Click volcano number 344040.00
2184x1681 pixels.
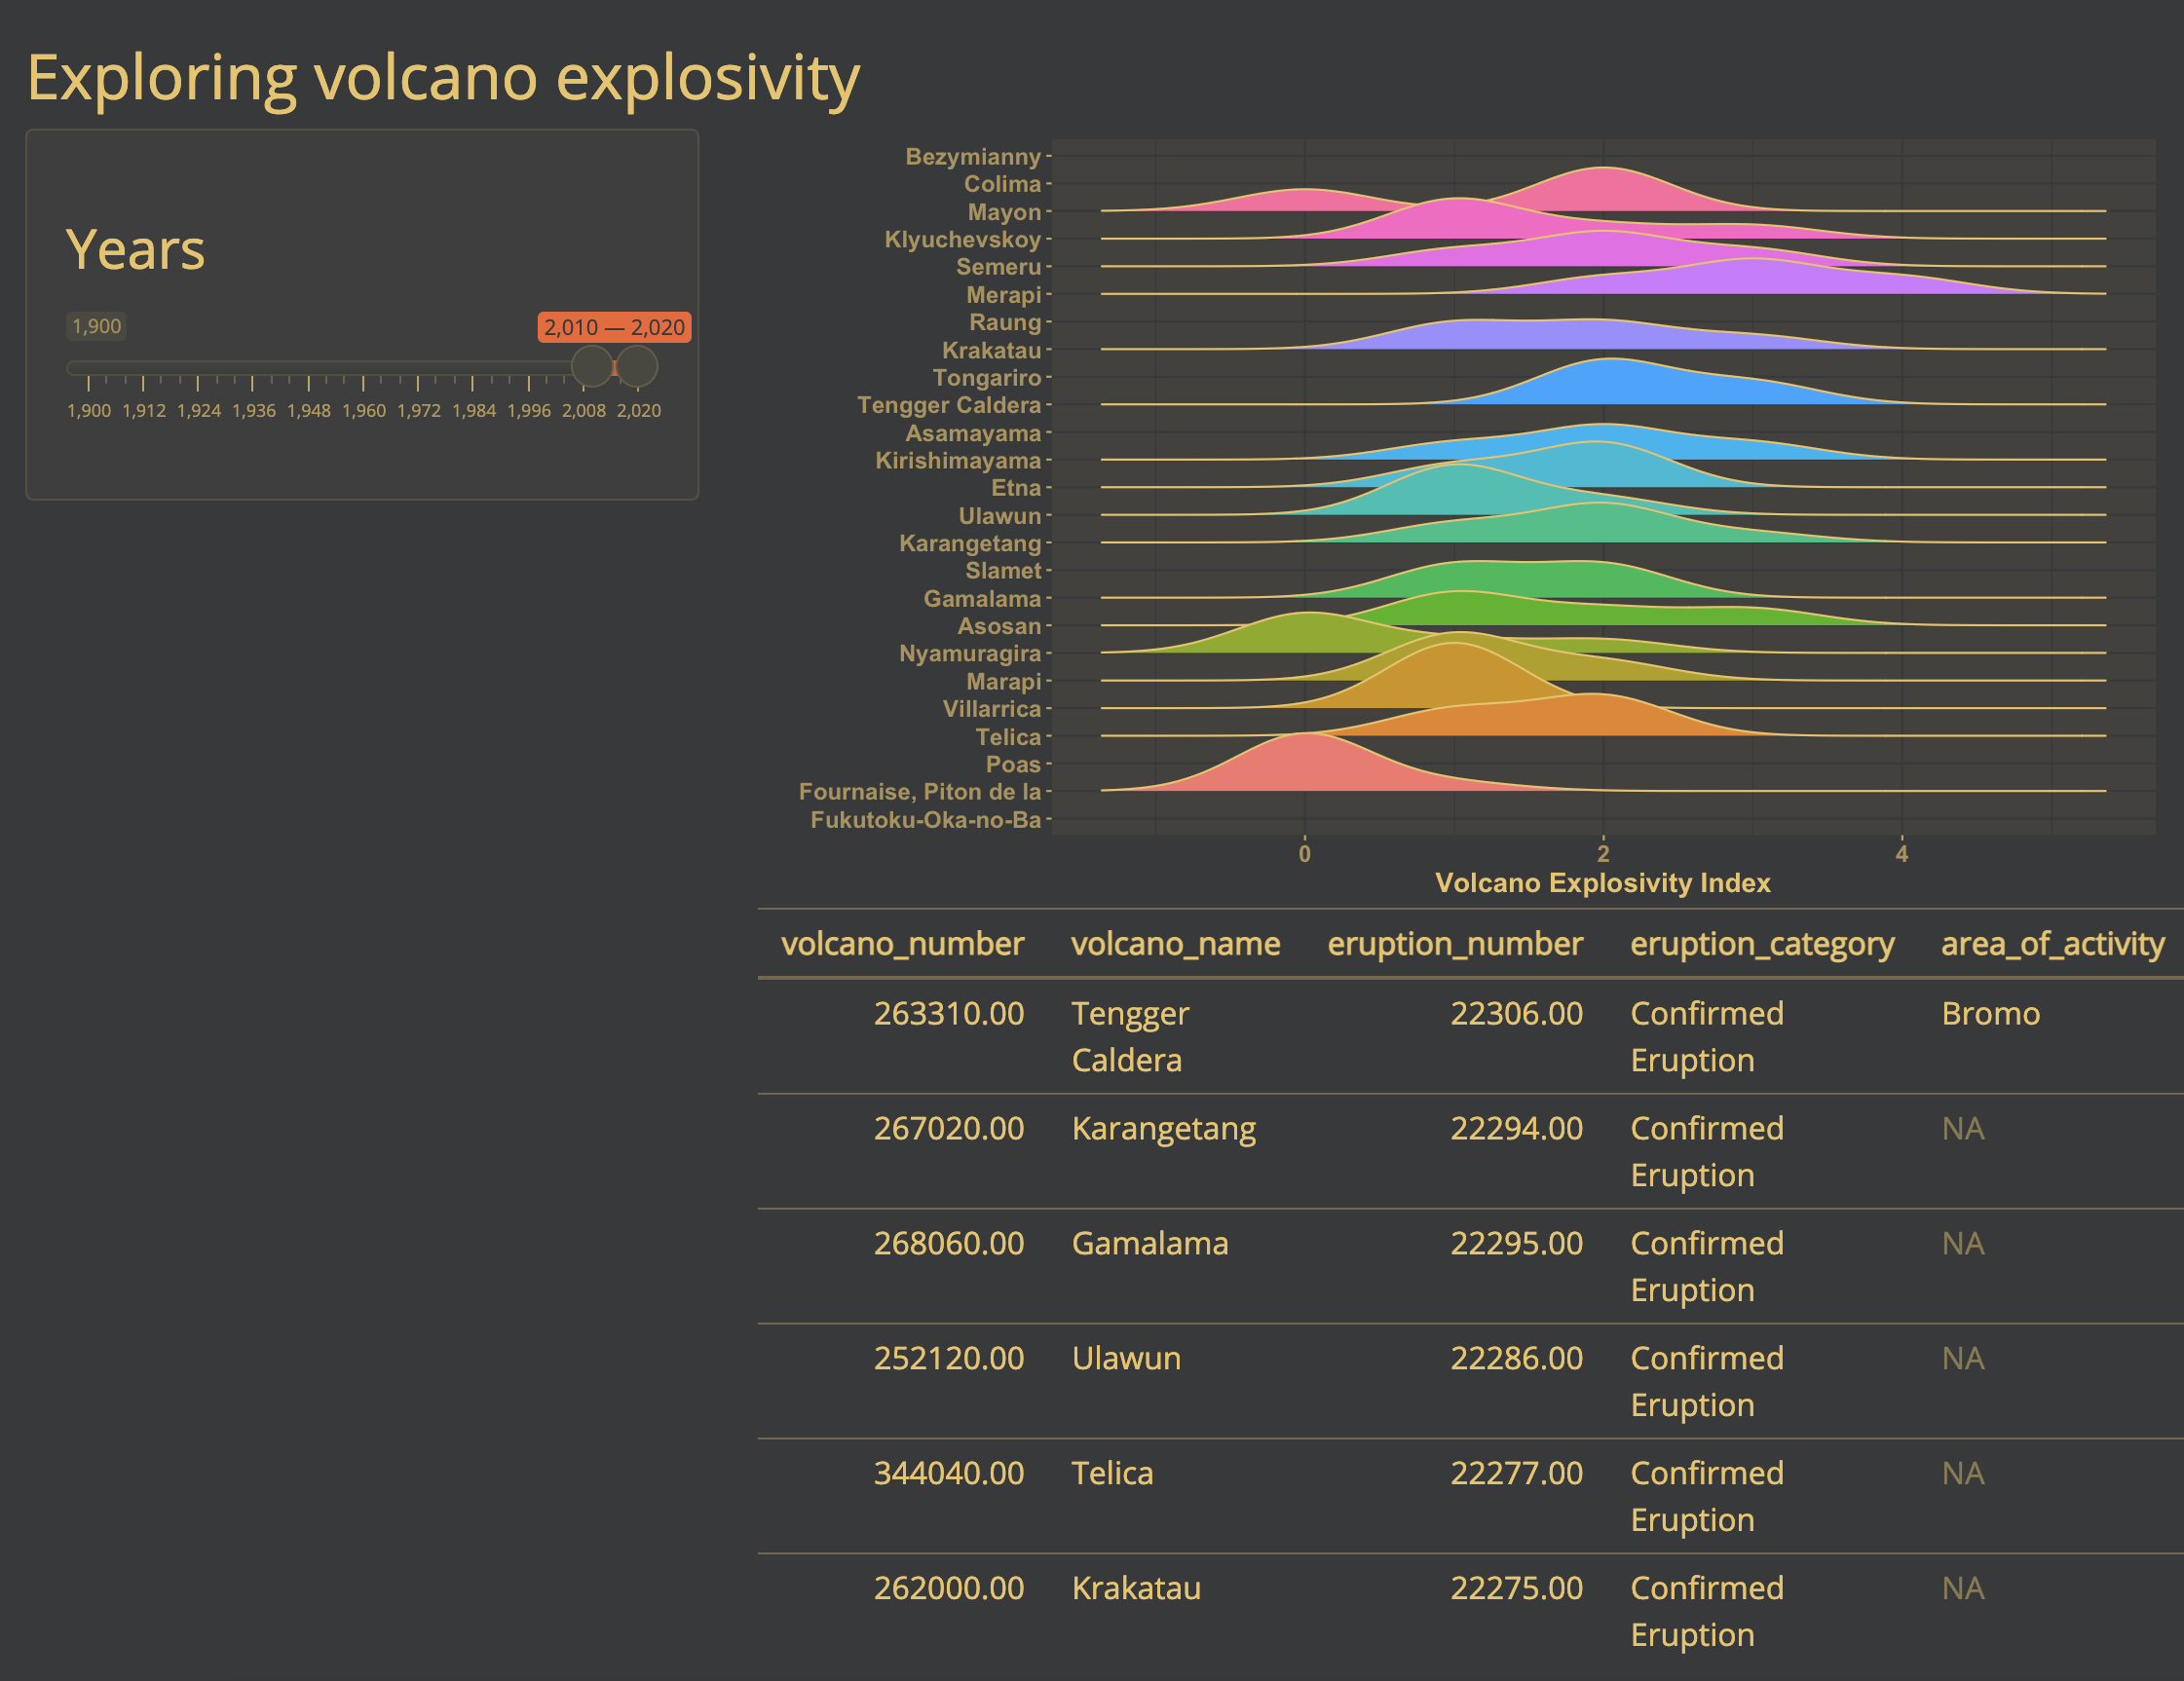pos(949,1473)
